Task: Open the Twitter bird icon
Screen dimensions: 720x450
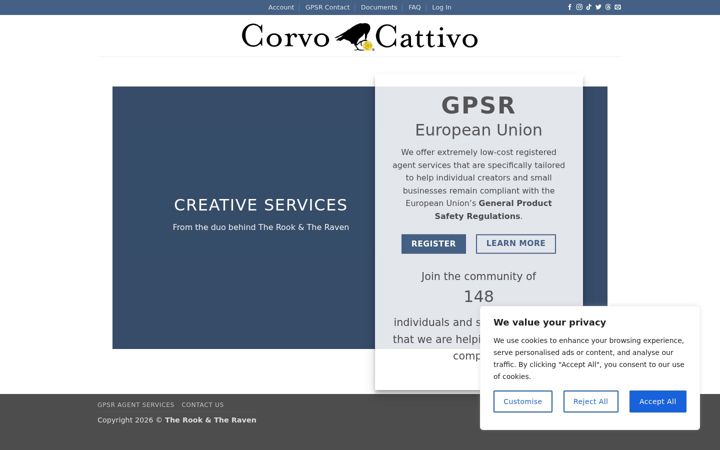Action: click(598, 7)
